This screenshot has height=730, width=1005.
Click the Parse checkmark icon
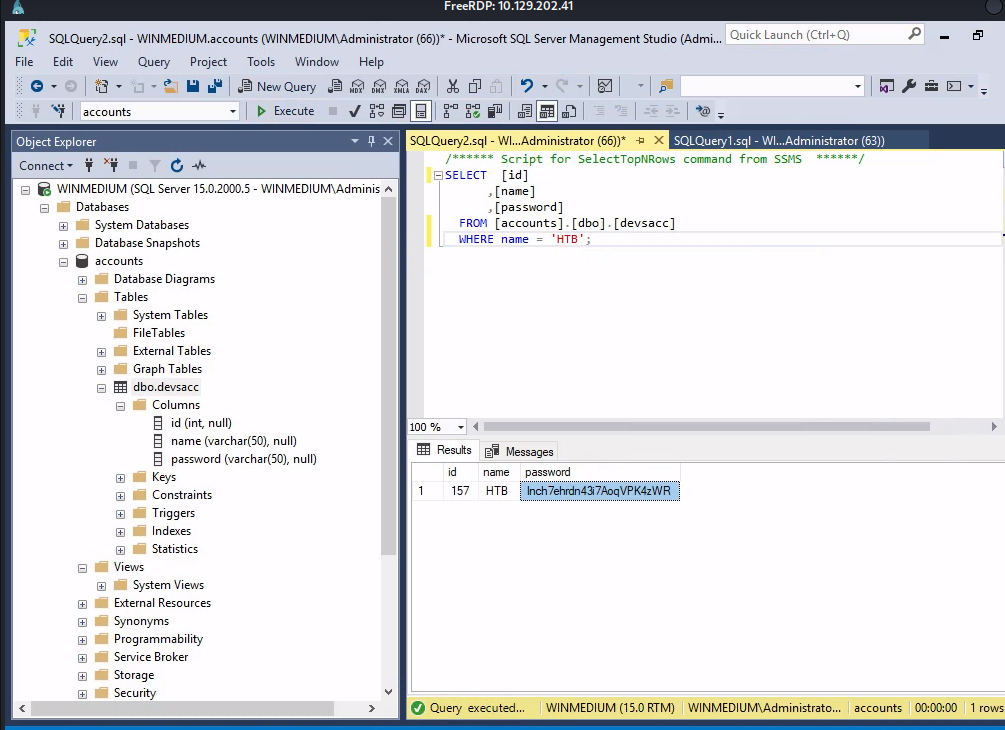[x=354, y=111]
